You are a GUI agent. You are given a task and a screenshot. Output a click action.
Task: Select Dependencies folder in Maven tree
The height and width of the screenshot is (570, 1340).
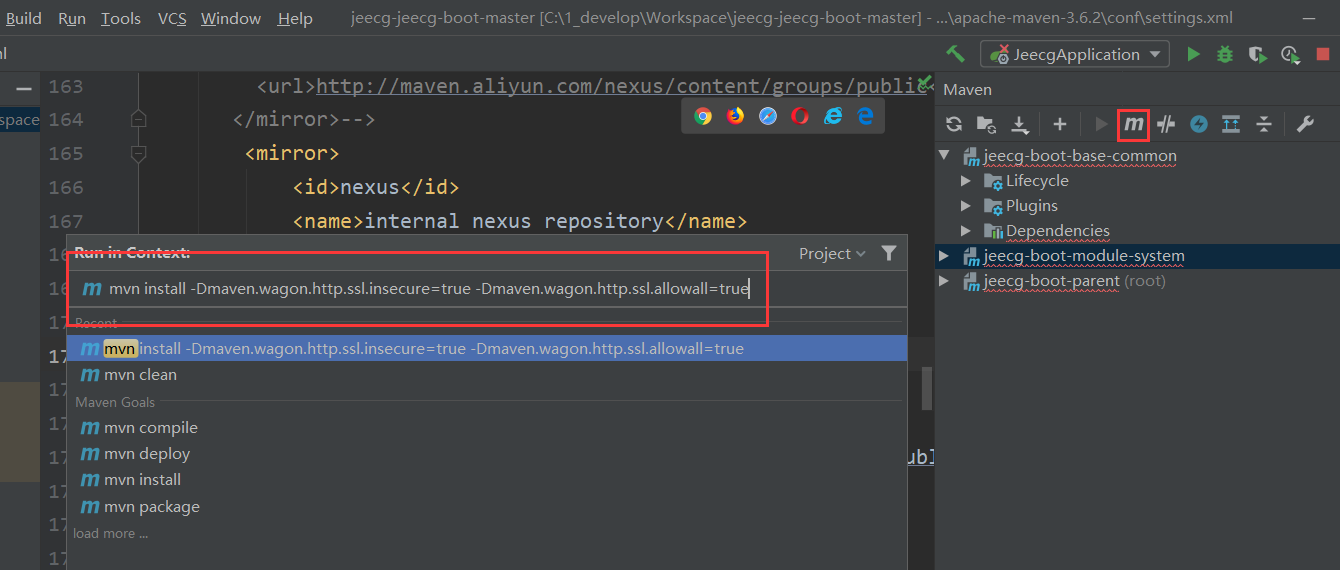tap(1058, 231)
